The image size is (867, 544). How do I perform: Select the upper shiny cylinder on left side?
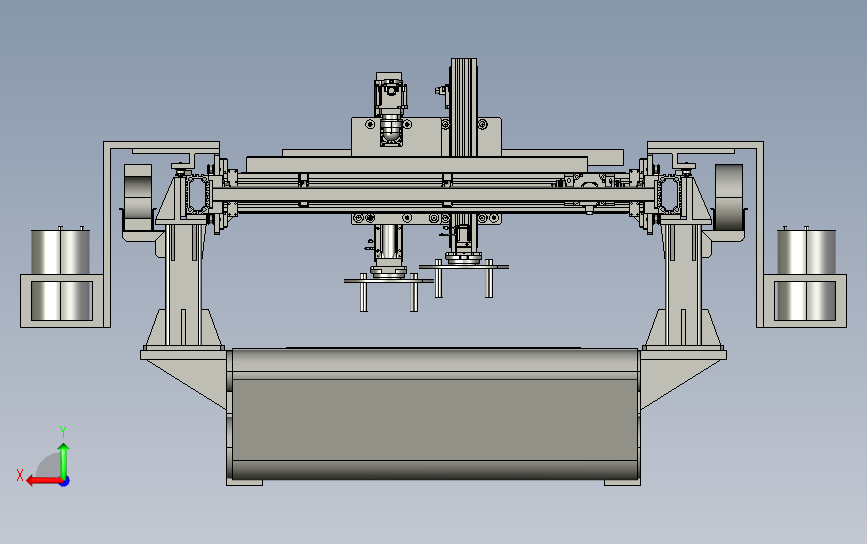point(60,252)
